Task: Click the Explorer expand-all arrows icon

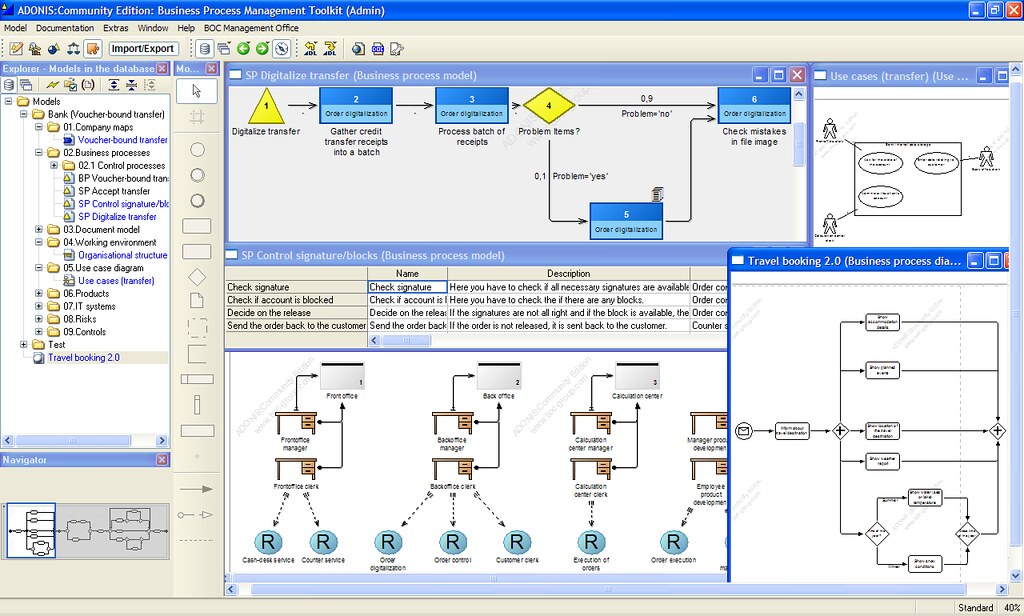Action: pyautogui.click(x=114, y=85)
